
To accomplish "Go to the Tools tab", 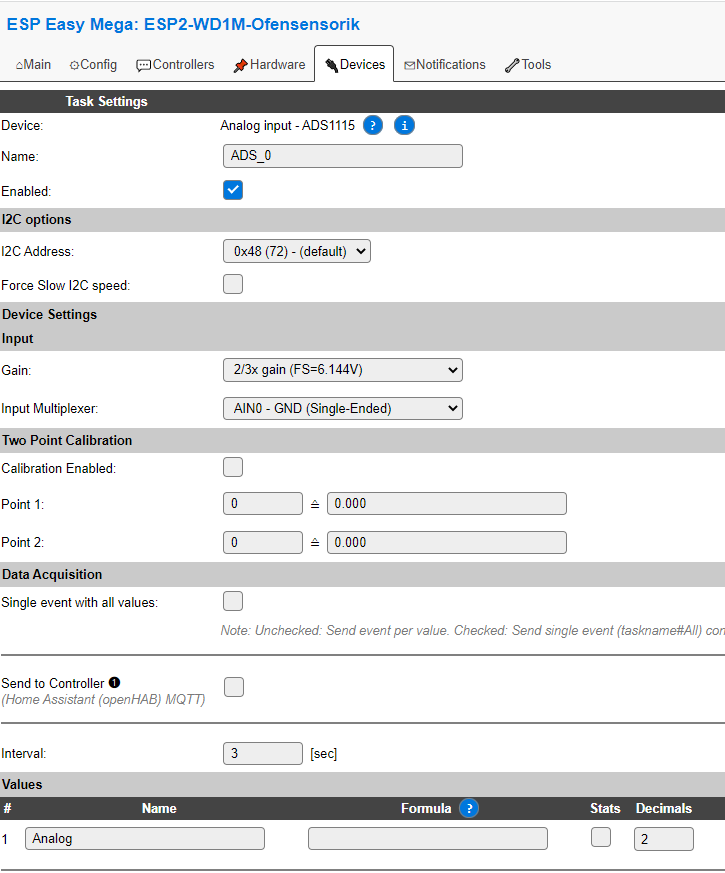I will (528, 65).
